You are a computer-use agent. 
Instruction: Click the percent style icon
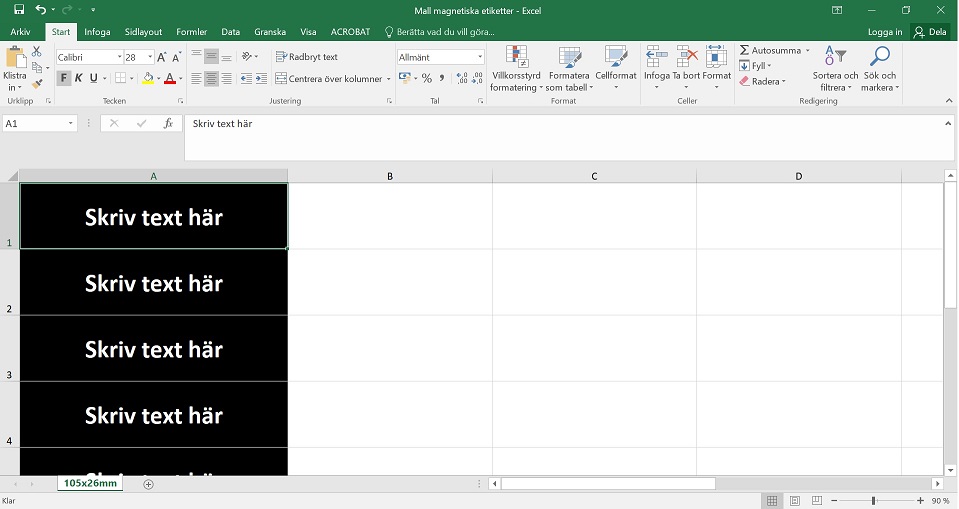point(427,78)
